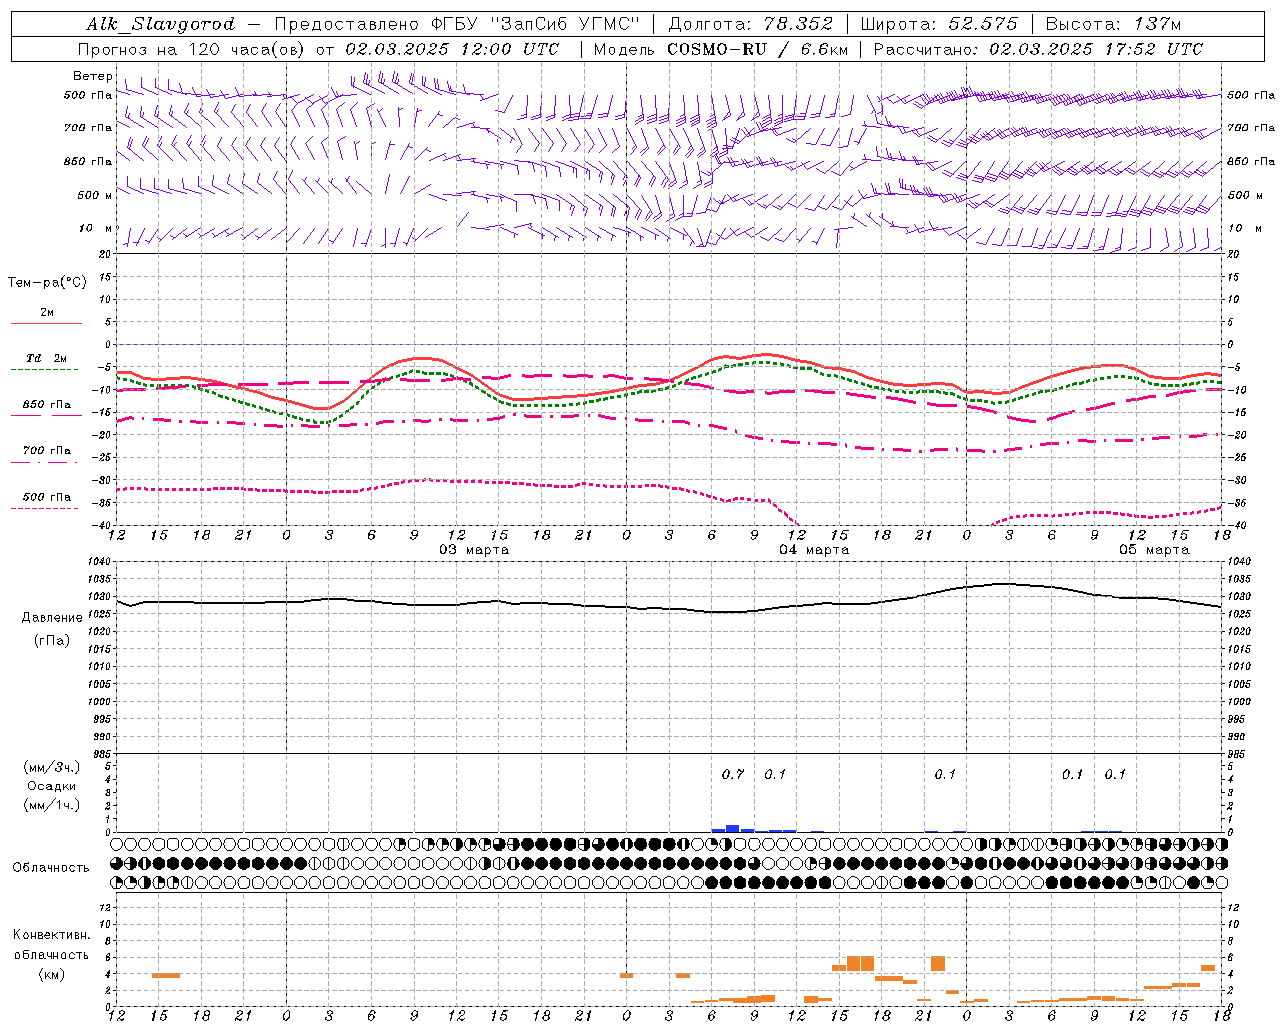Click the 'Осадки' precipitation panel label

point(52,786)
